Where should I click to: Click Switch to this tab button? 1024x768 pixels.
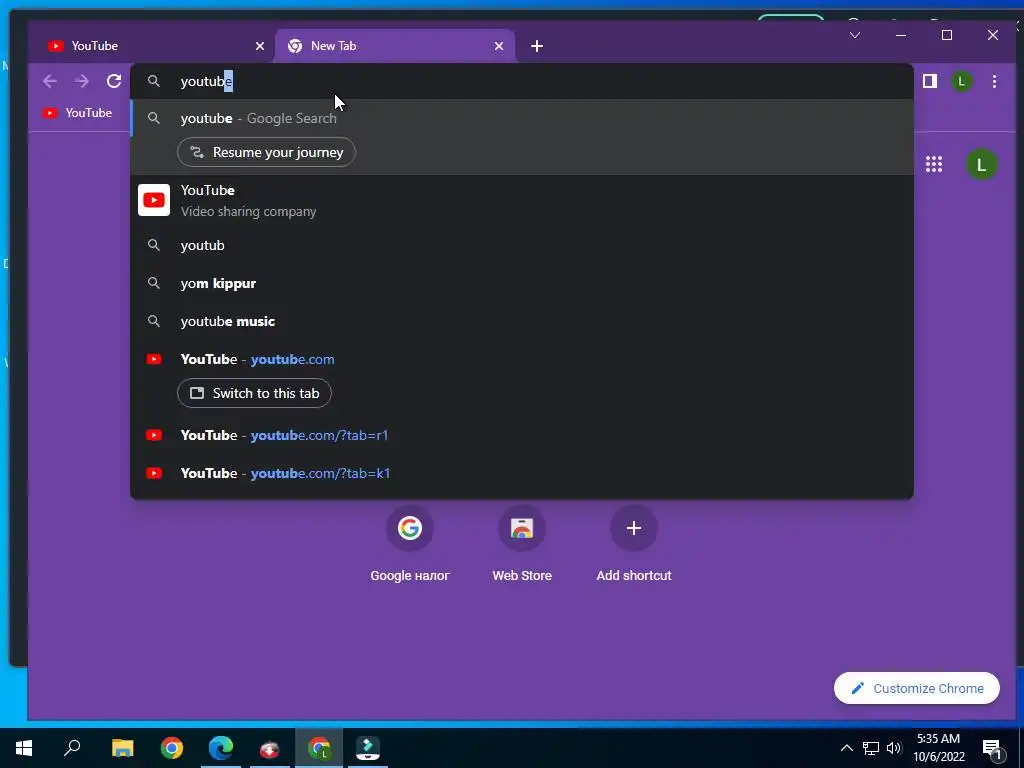click(254, 393)
